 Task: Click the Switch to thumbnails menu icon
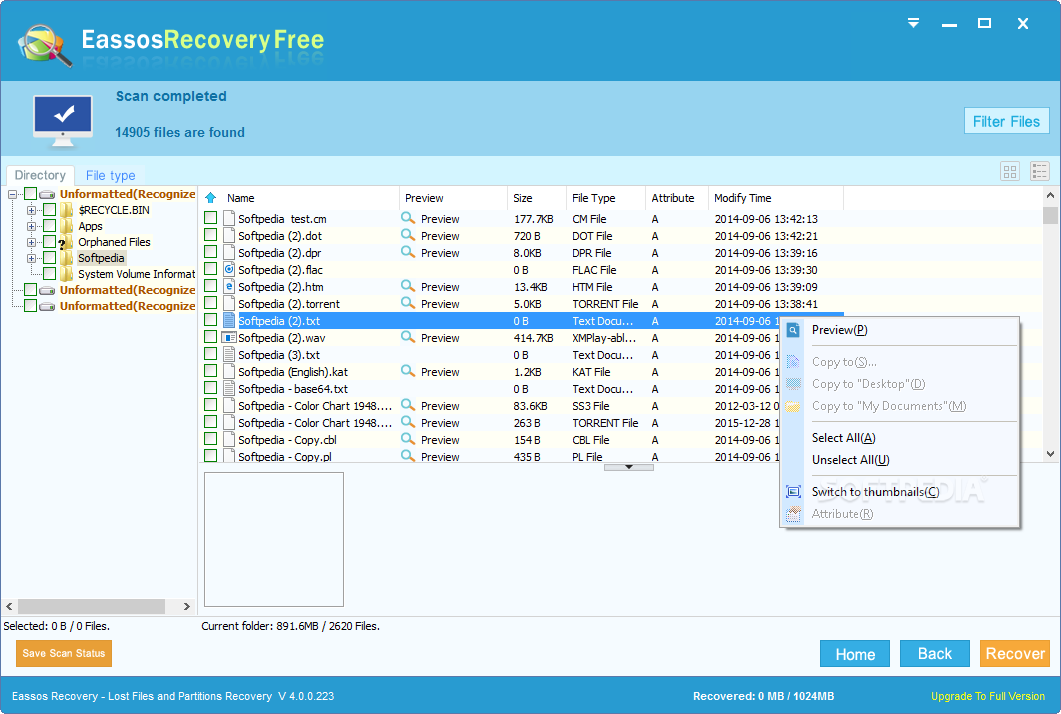793,492
